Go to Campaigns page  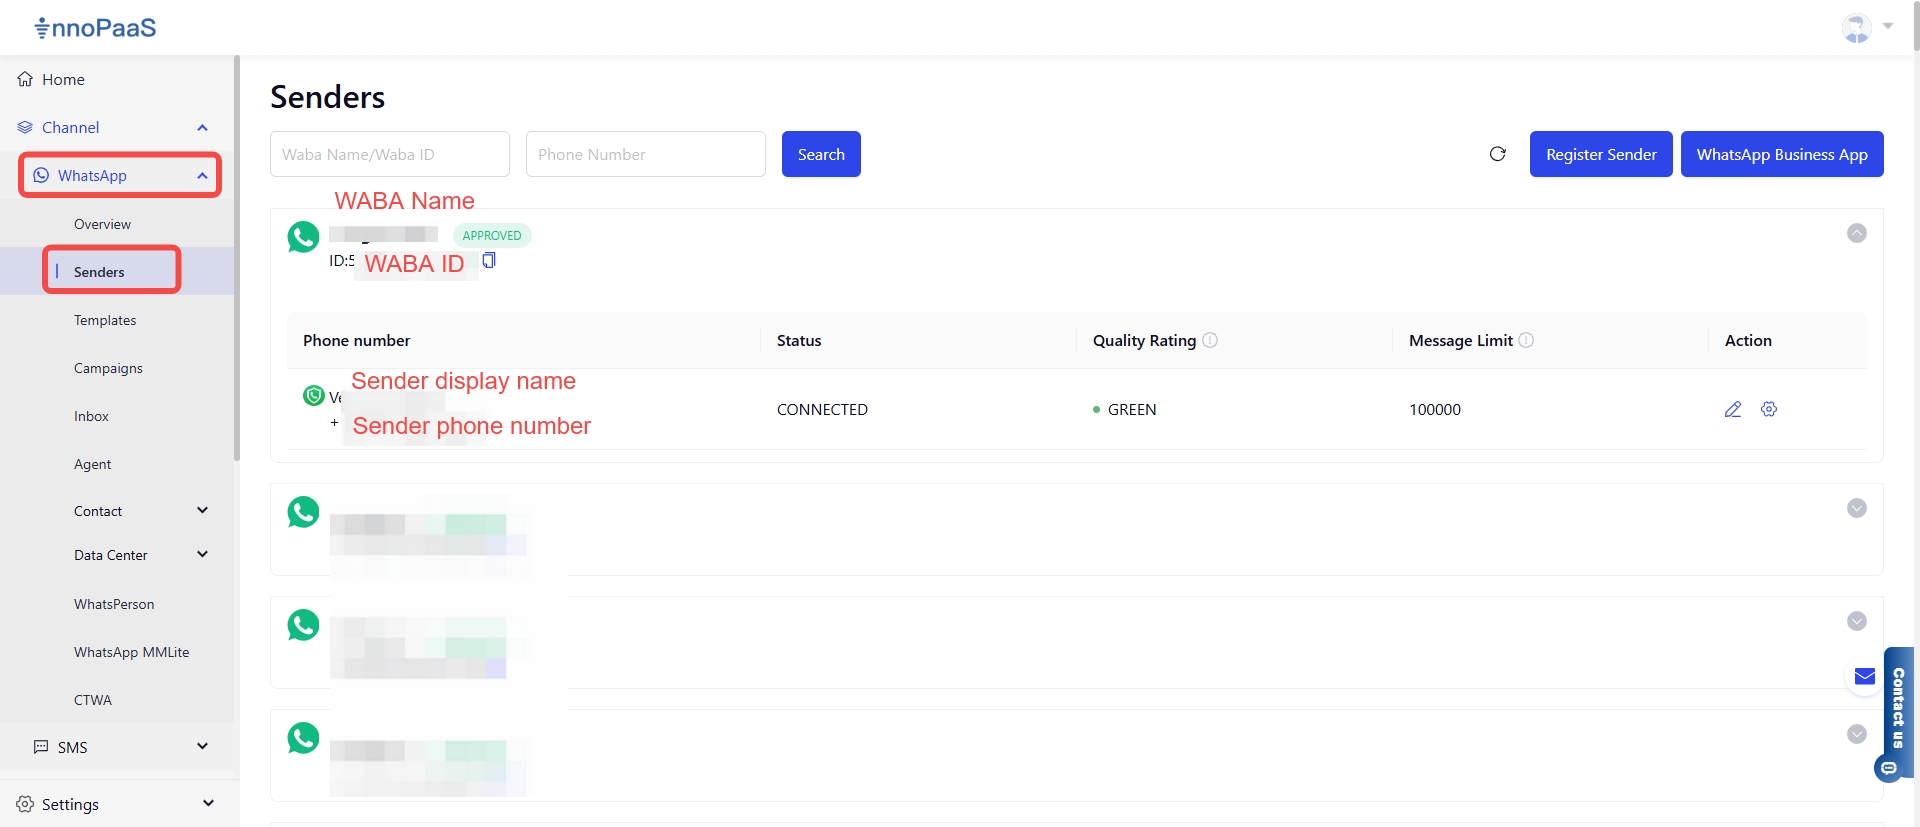click(108, 368)
